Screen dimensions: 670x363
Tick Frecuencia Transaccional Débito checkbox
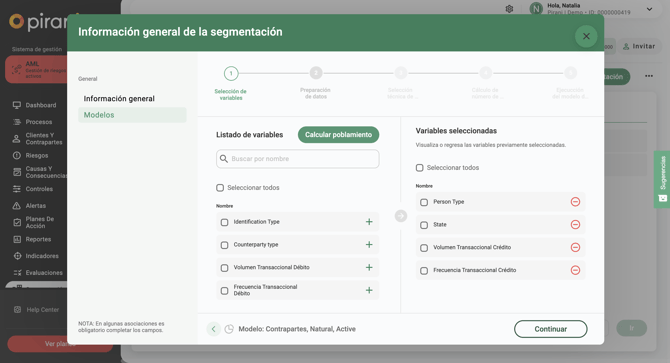[x=224, y=290]
